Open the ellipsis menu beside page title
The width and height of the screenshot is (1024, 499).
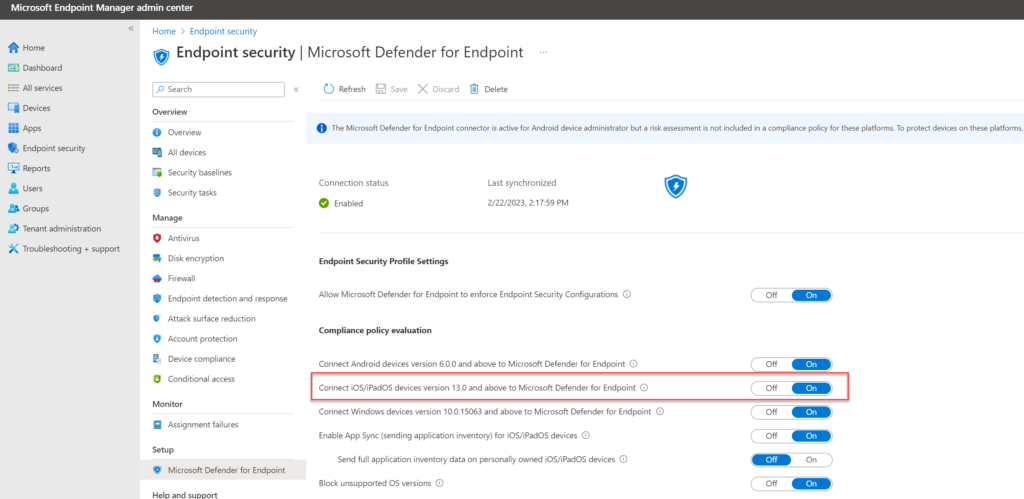click(x=543, y=53)
